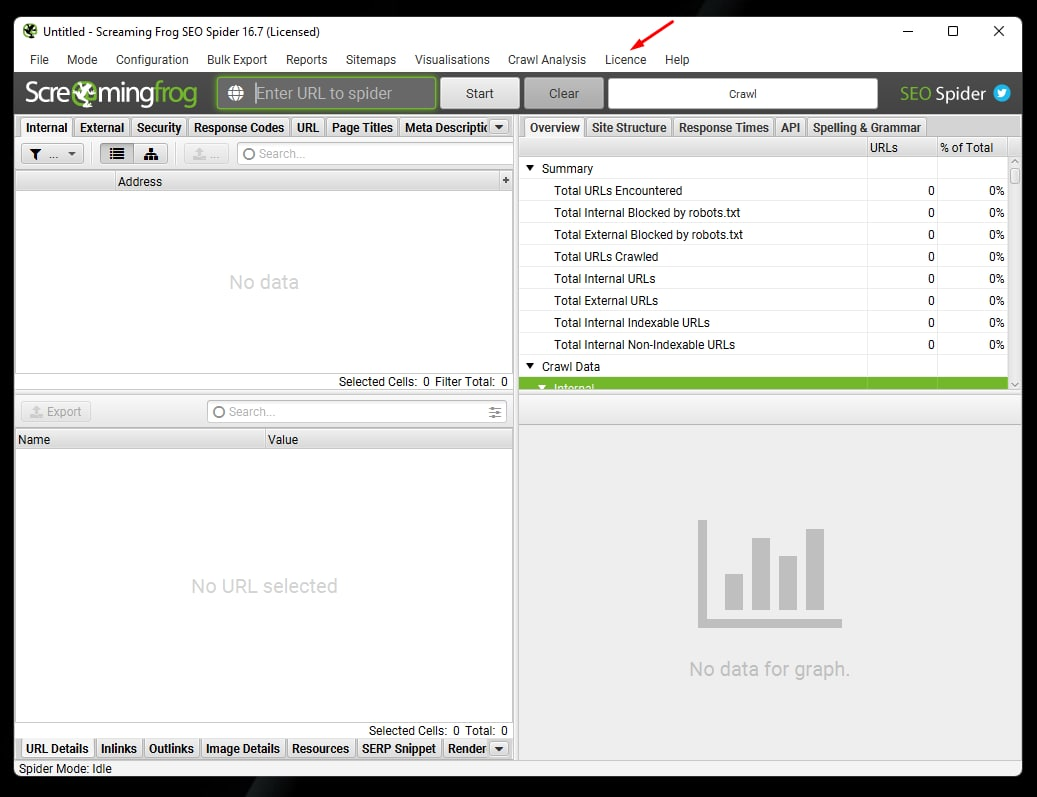Viewport: 1037px width, 797px height.
Task: Select Total URLs Encountered row
Action: pos(763,190)
